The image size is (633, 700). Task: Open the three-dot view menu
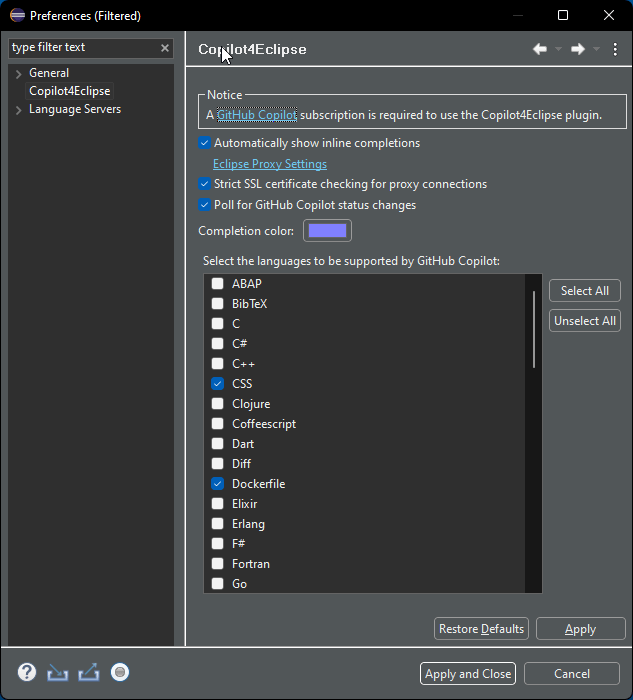pos(615,49)
